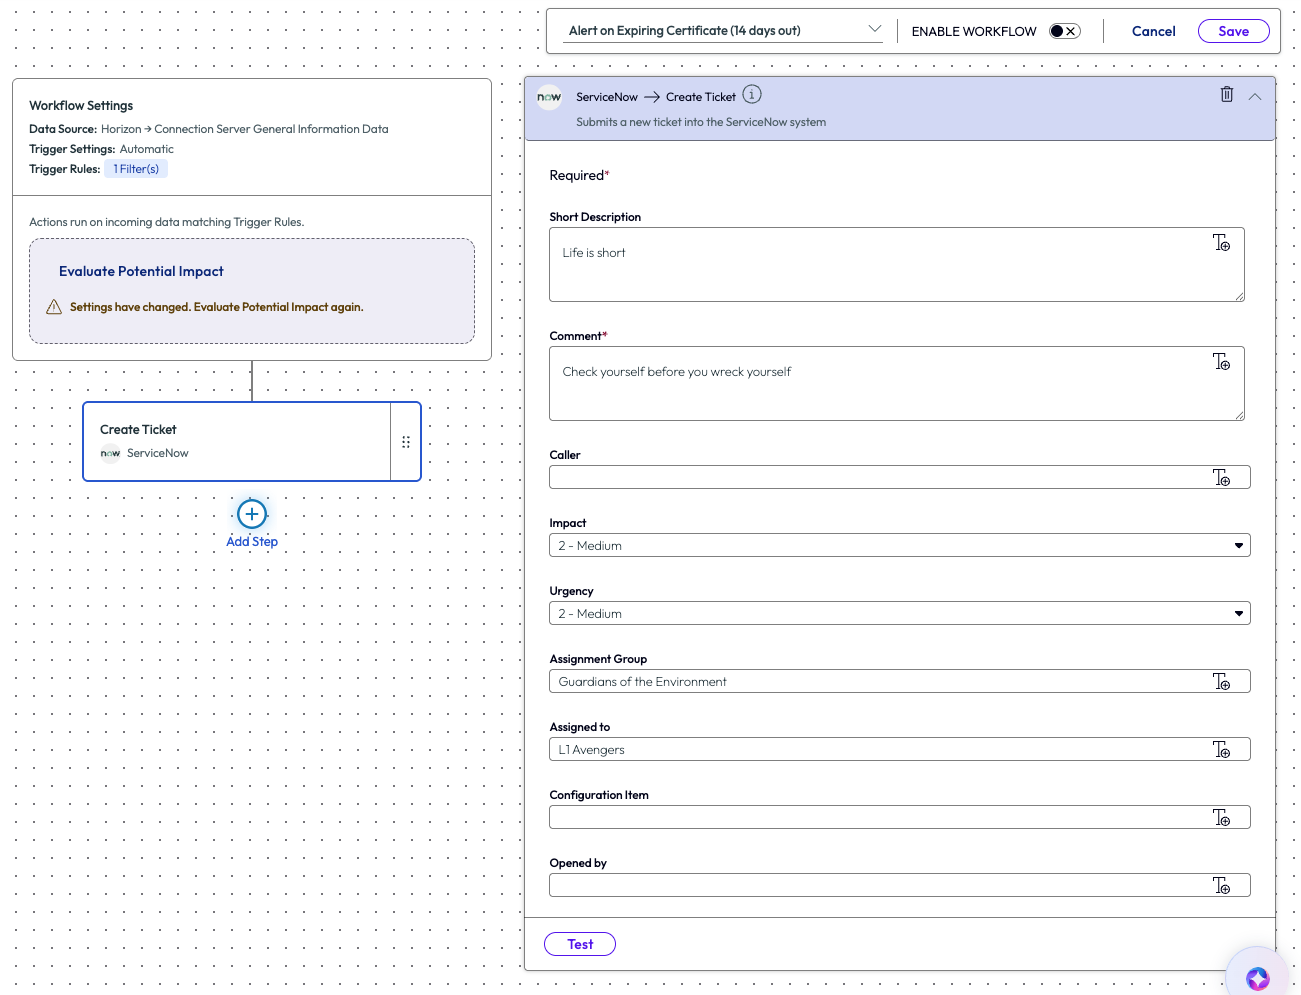Open the 1 Filter(s) trigger rules chip
The height and width of the screenshot is (995, 1301).
(135, 168)
